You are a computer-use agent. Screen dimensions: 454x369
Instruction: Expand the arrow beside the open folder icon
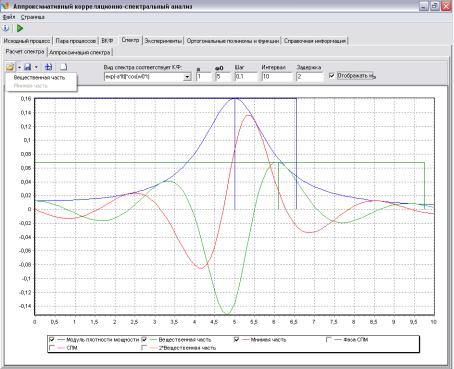coord(19,68)
